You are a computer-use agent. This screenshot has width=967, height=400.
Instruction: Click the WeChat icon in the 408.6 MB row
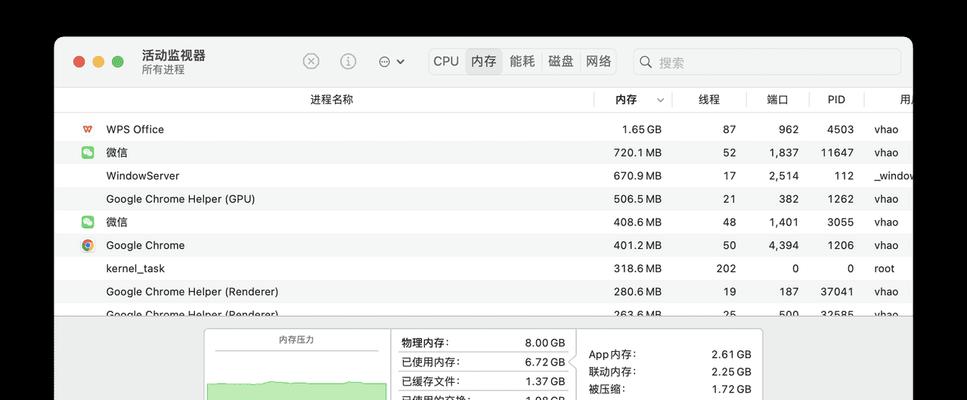click(x=88, y=222)
